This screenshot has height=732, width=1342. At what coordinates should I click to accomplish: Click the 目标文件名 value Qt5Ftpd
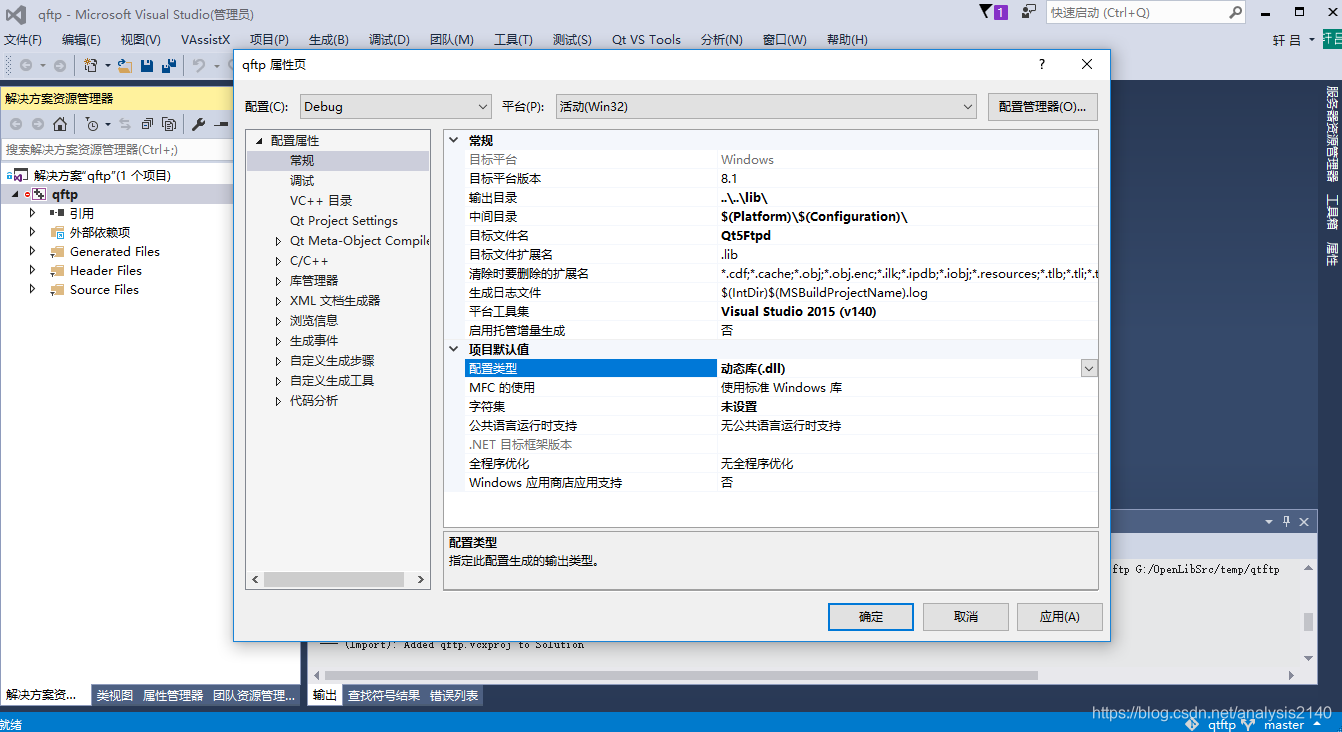(x=746, y=235)
